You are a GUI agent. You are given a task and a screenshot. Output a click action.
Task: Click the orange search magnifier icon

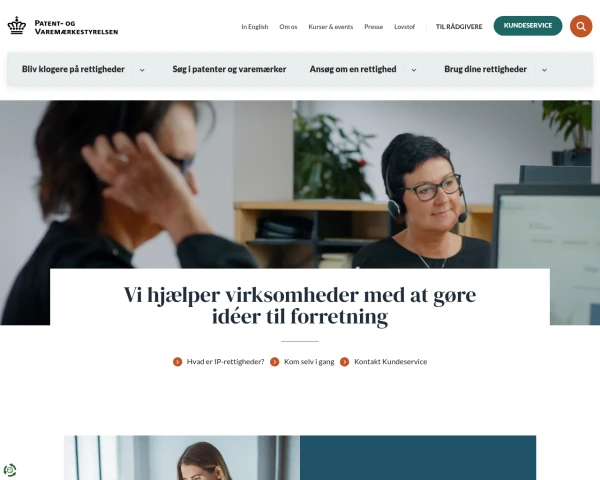coord(581,26)
